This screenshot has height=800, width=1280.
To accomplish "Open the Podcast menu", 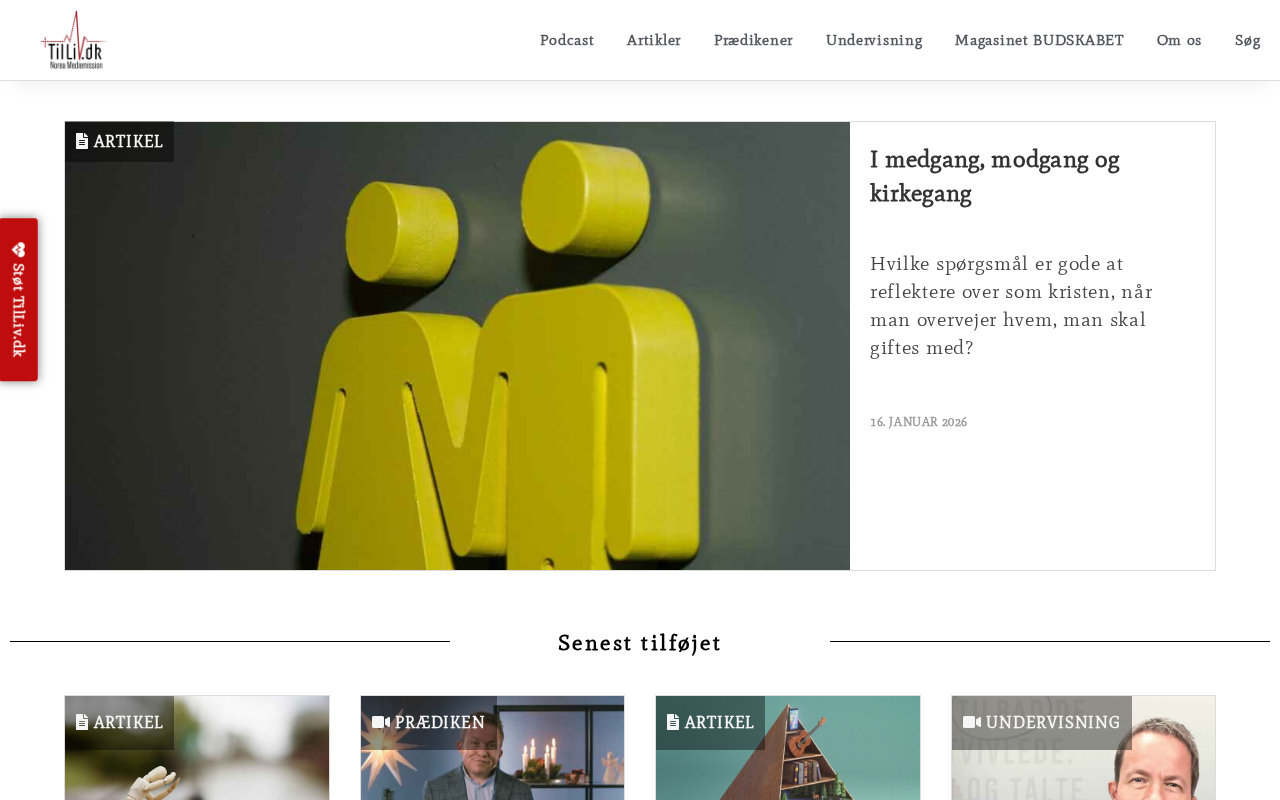I will pyautogui.click(x=567, y=40).
